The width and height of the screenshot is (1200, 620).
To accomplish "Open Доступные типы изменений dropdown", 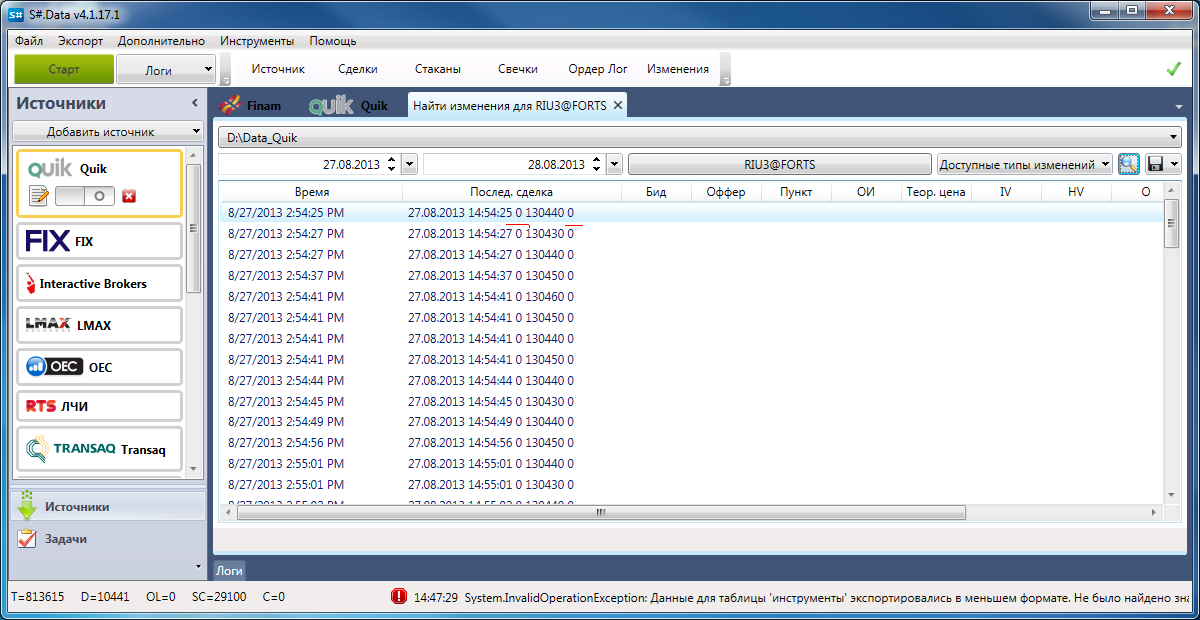I will (x=1024, y=164).
